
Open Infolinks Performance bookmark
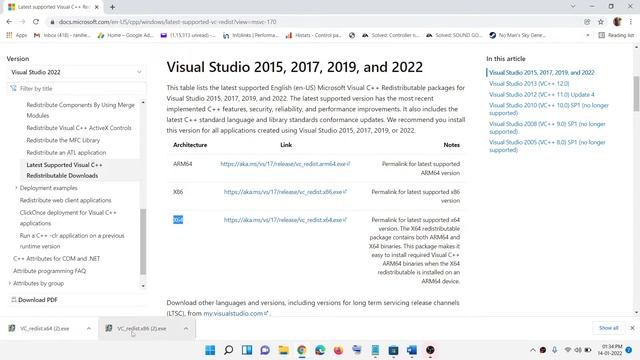pyautogui.click(x=251, y=35)
